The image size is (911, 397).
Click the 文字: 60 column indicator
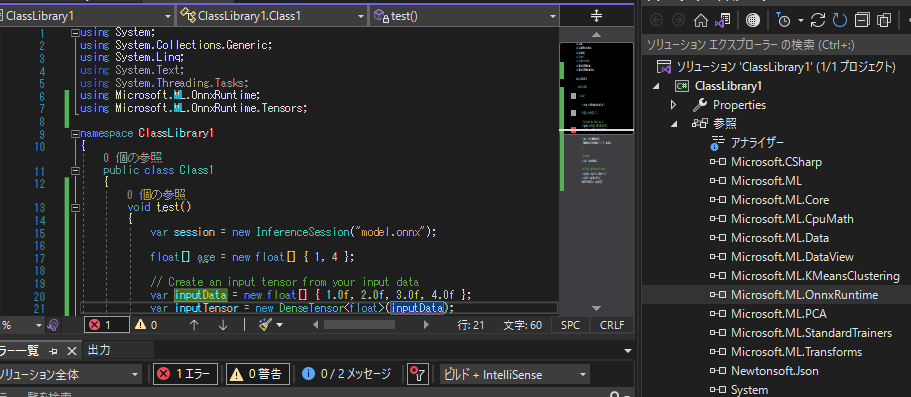tap(522, 325)
